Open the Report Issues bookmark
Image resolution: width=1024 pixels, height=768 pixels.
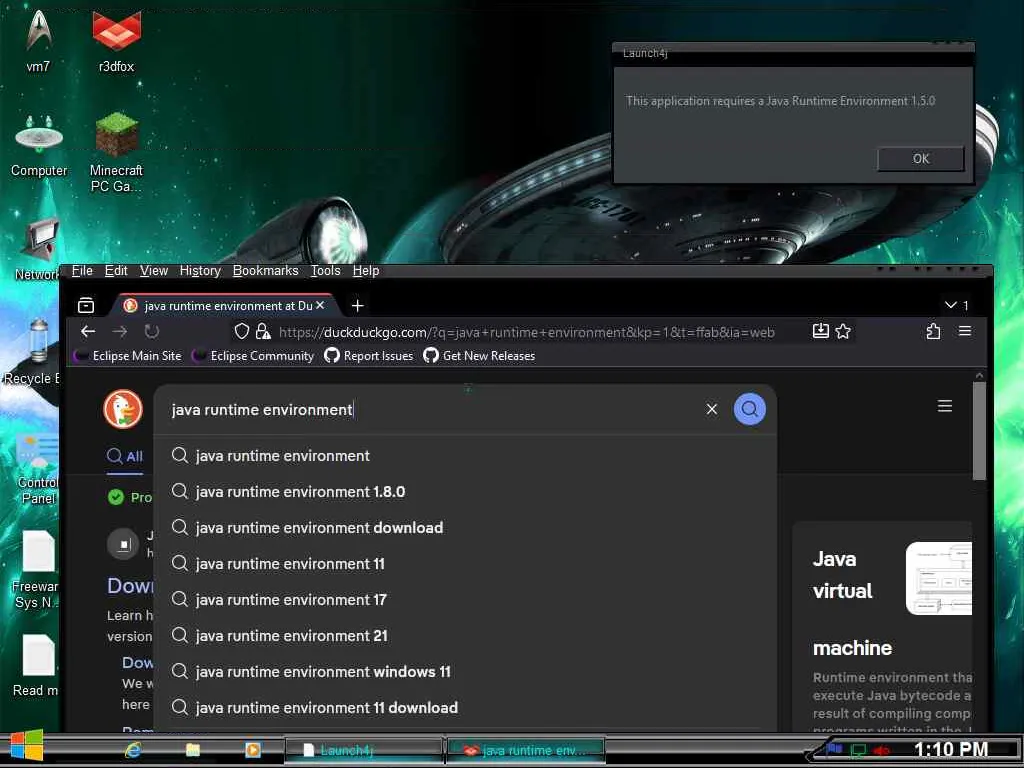pos(369,355)
